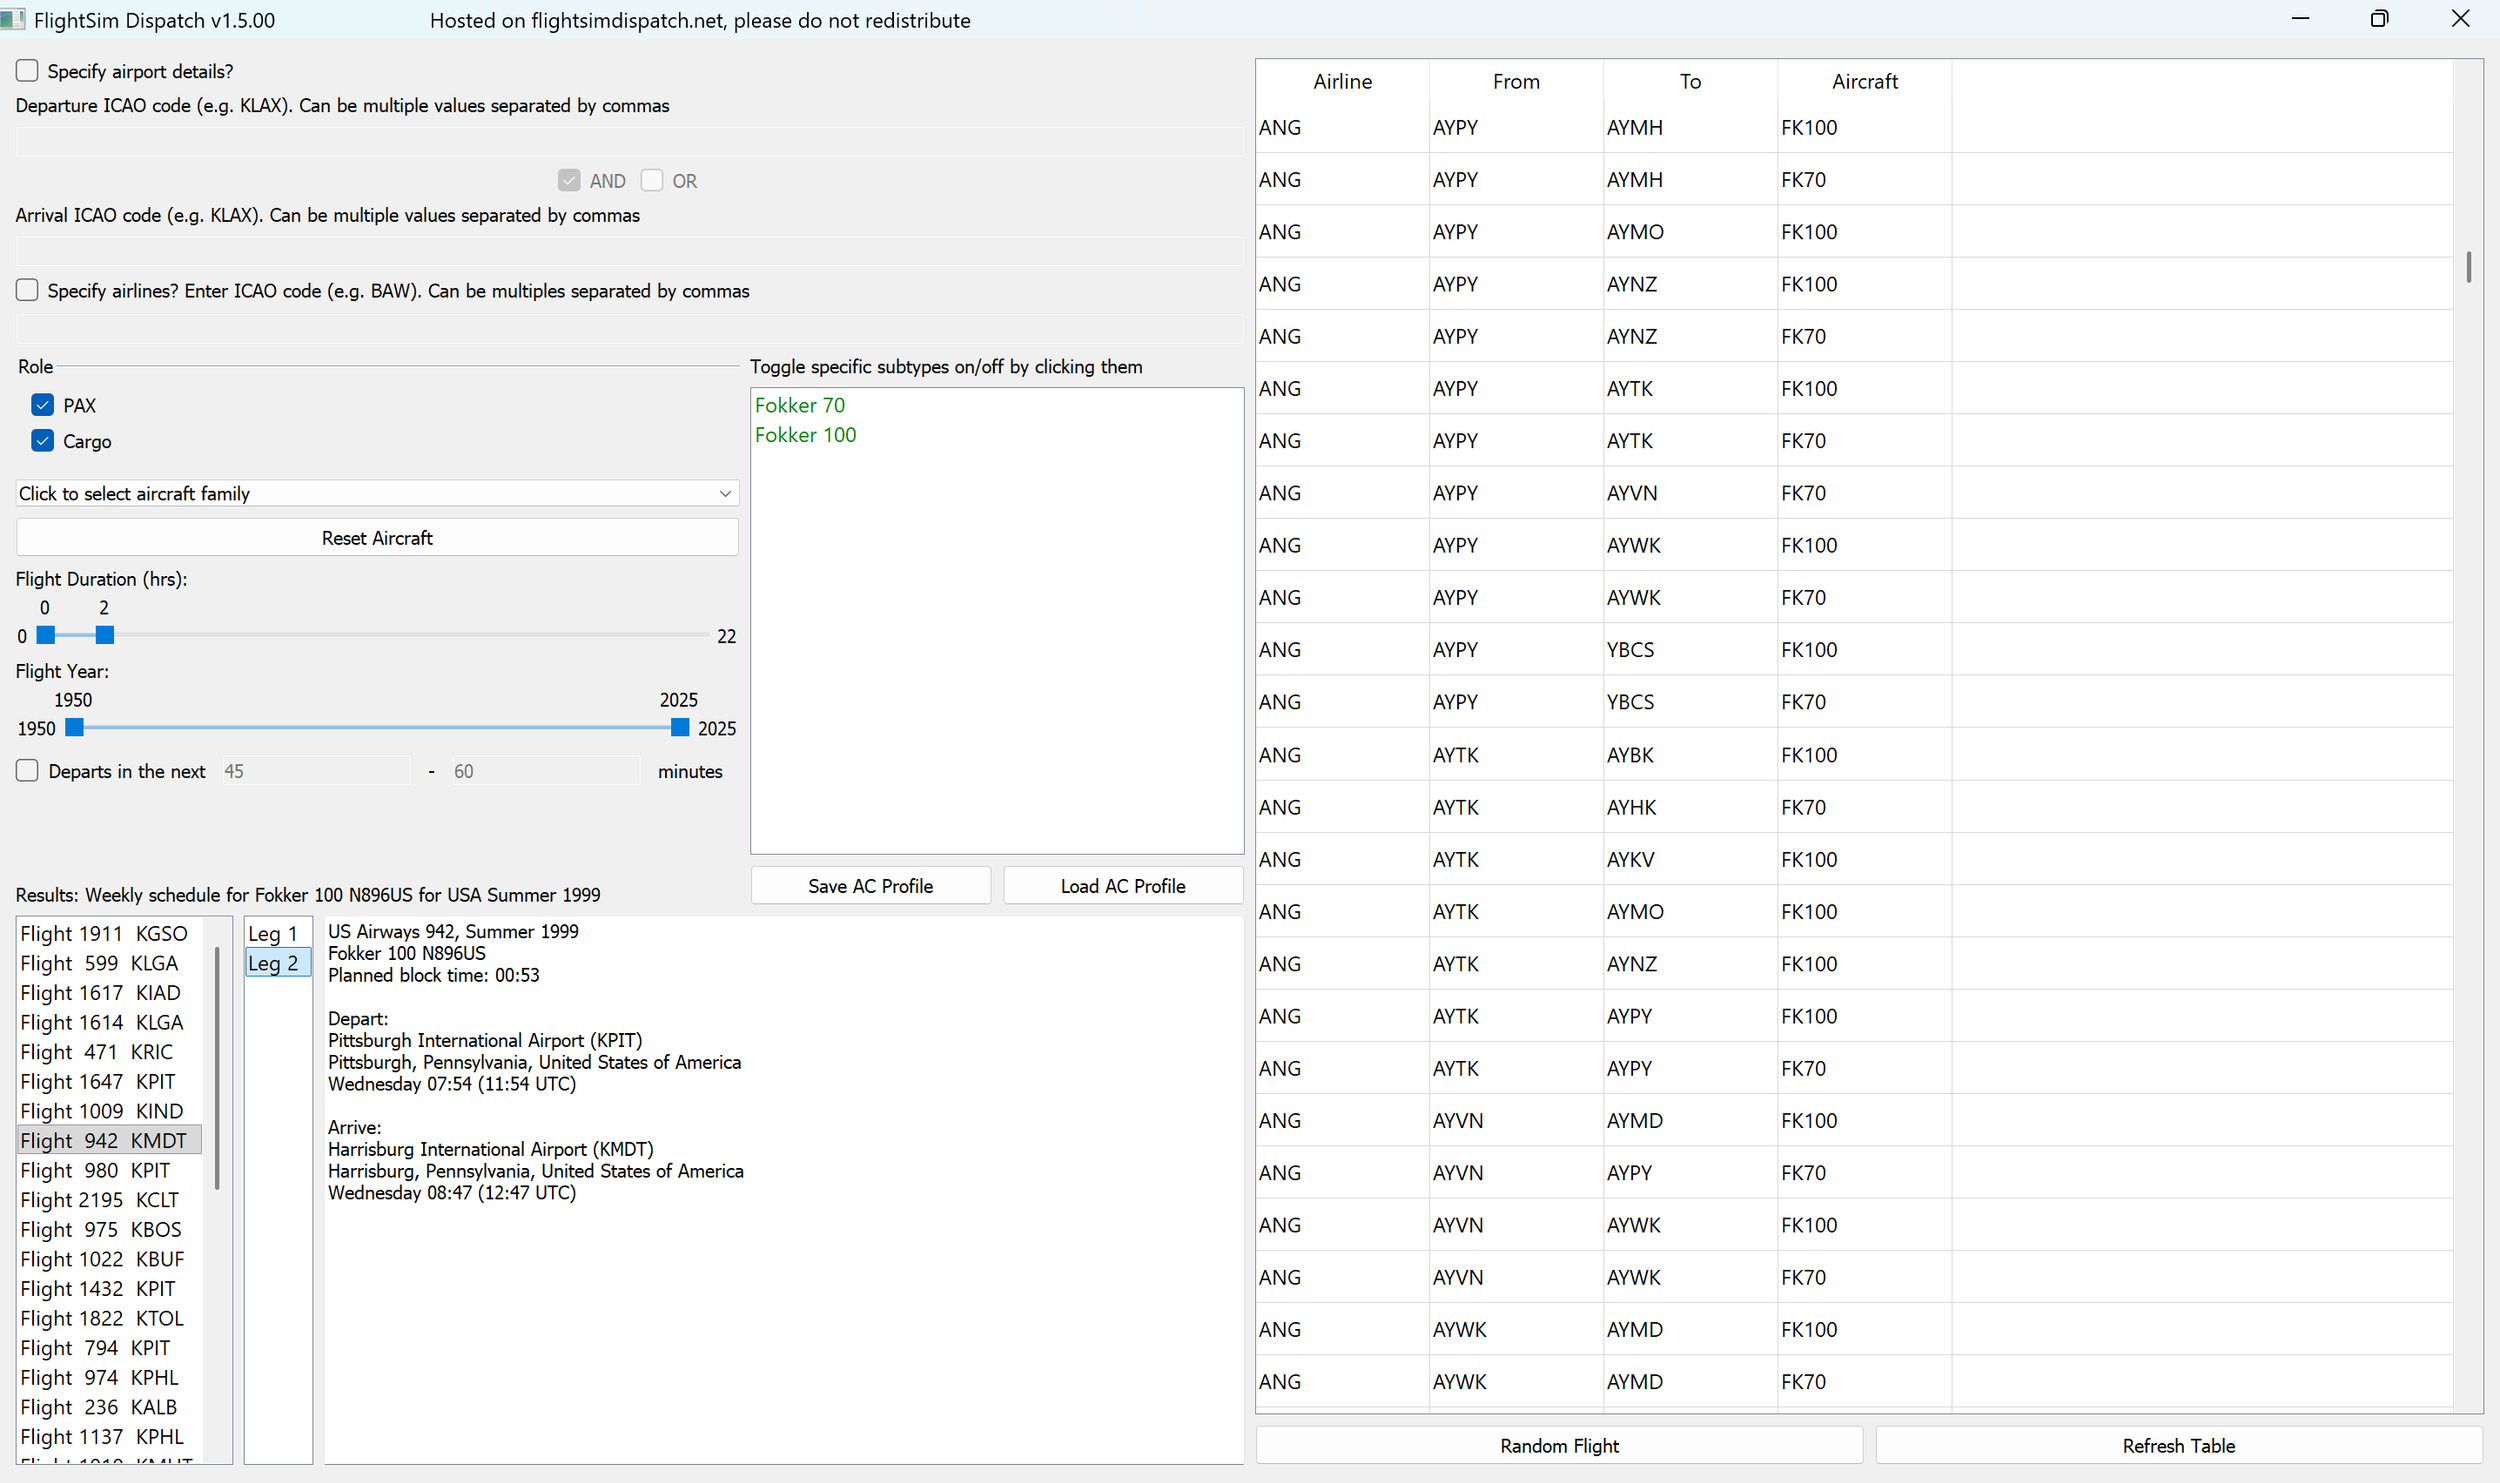Image resolution: width=2500 pixels, height=1483 pixels.
Task: Toggle the Fokker 70 subtype
Action: pyautogui.click(x=799, y=405)
